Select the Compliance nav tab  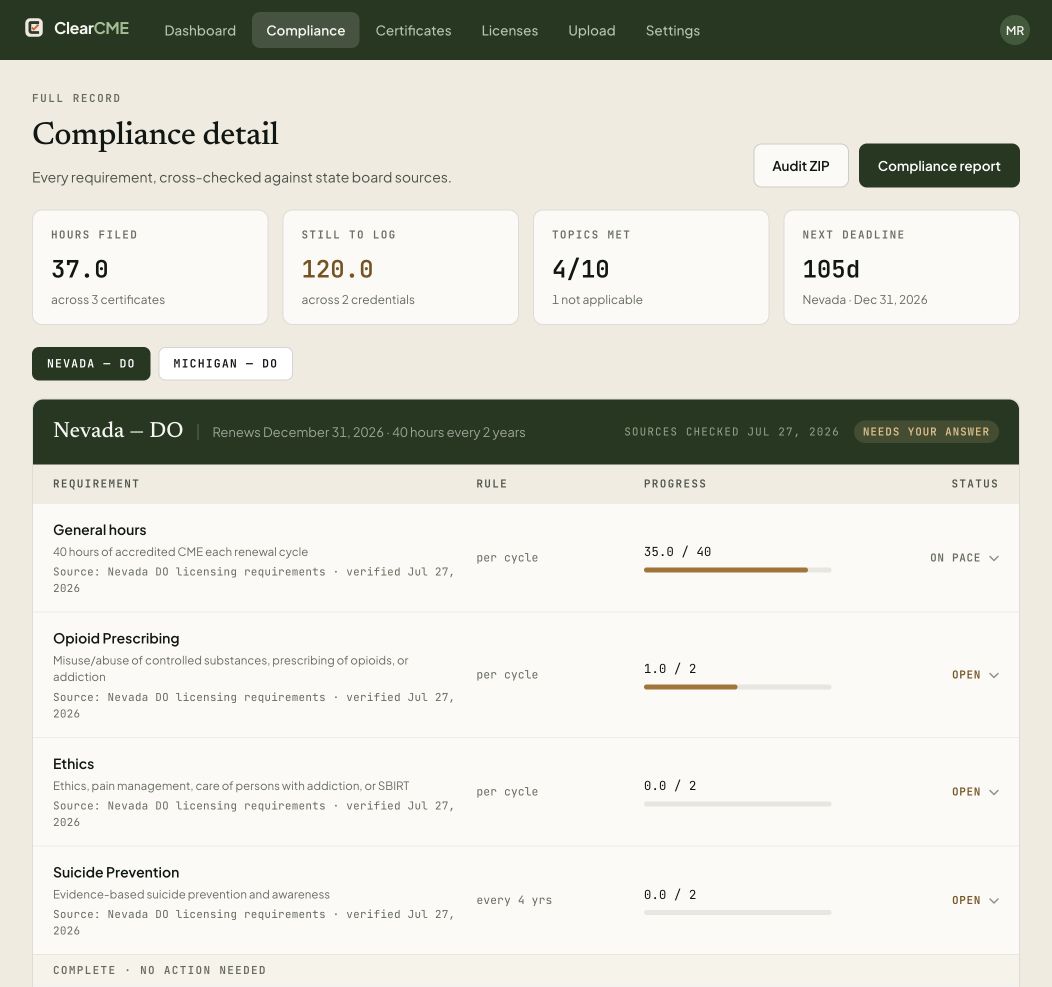(x=305, y=30)
